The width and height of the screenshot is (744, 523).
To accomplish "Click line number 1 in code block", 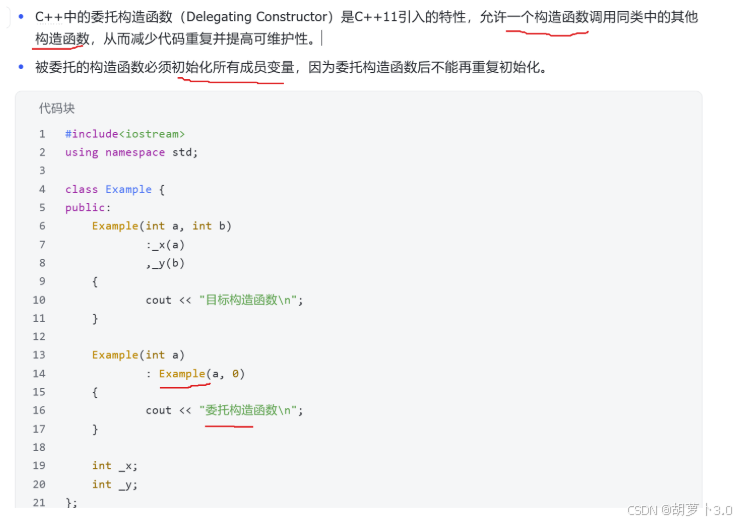I will (x=42, y=134).
